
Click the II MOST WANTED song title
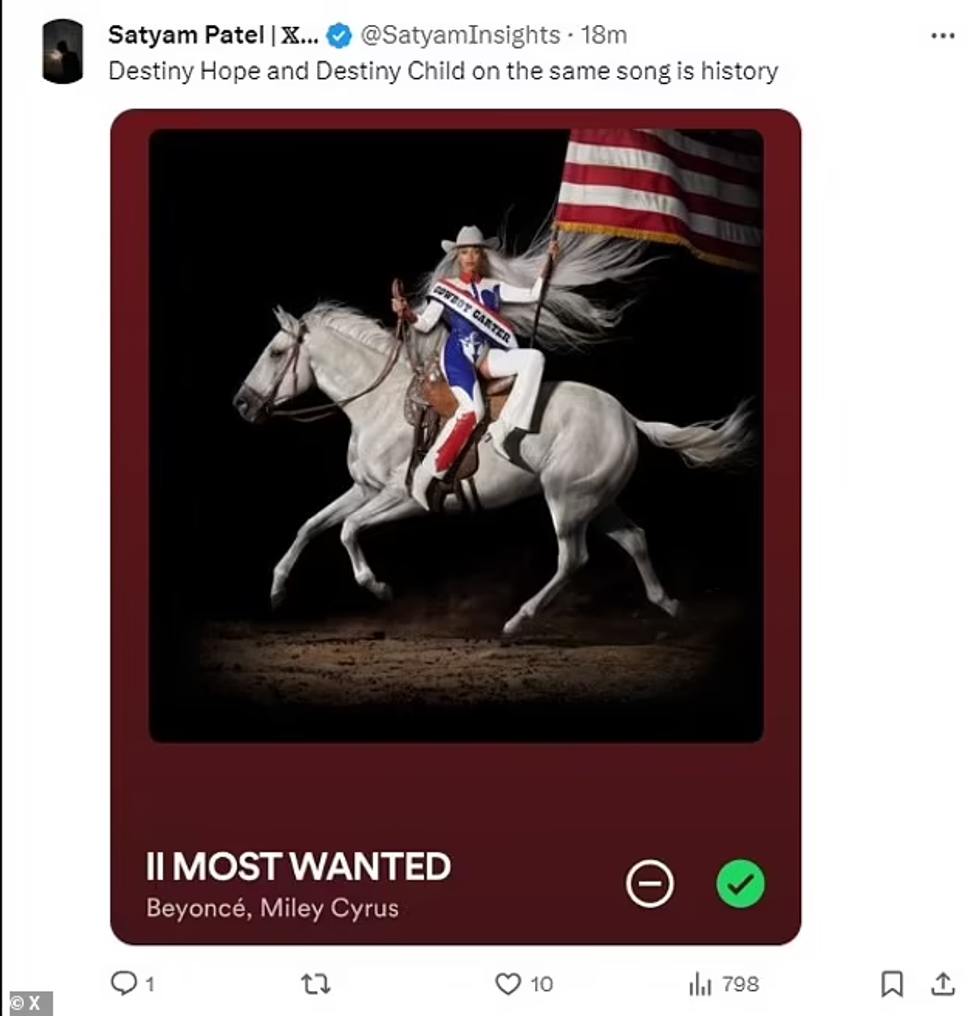298,866
